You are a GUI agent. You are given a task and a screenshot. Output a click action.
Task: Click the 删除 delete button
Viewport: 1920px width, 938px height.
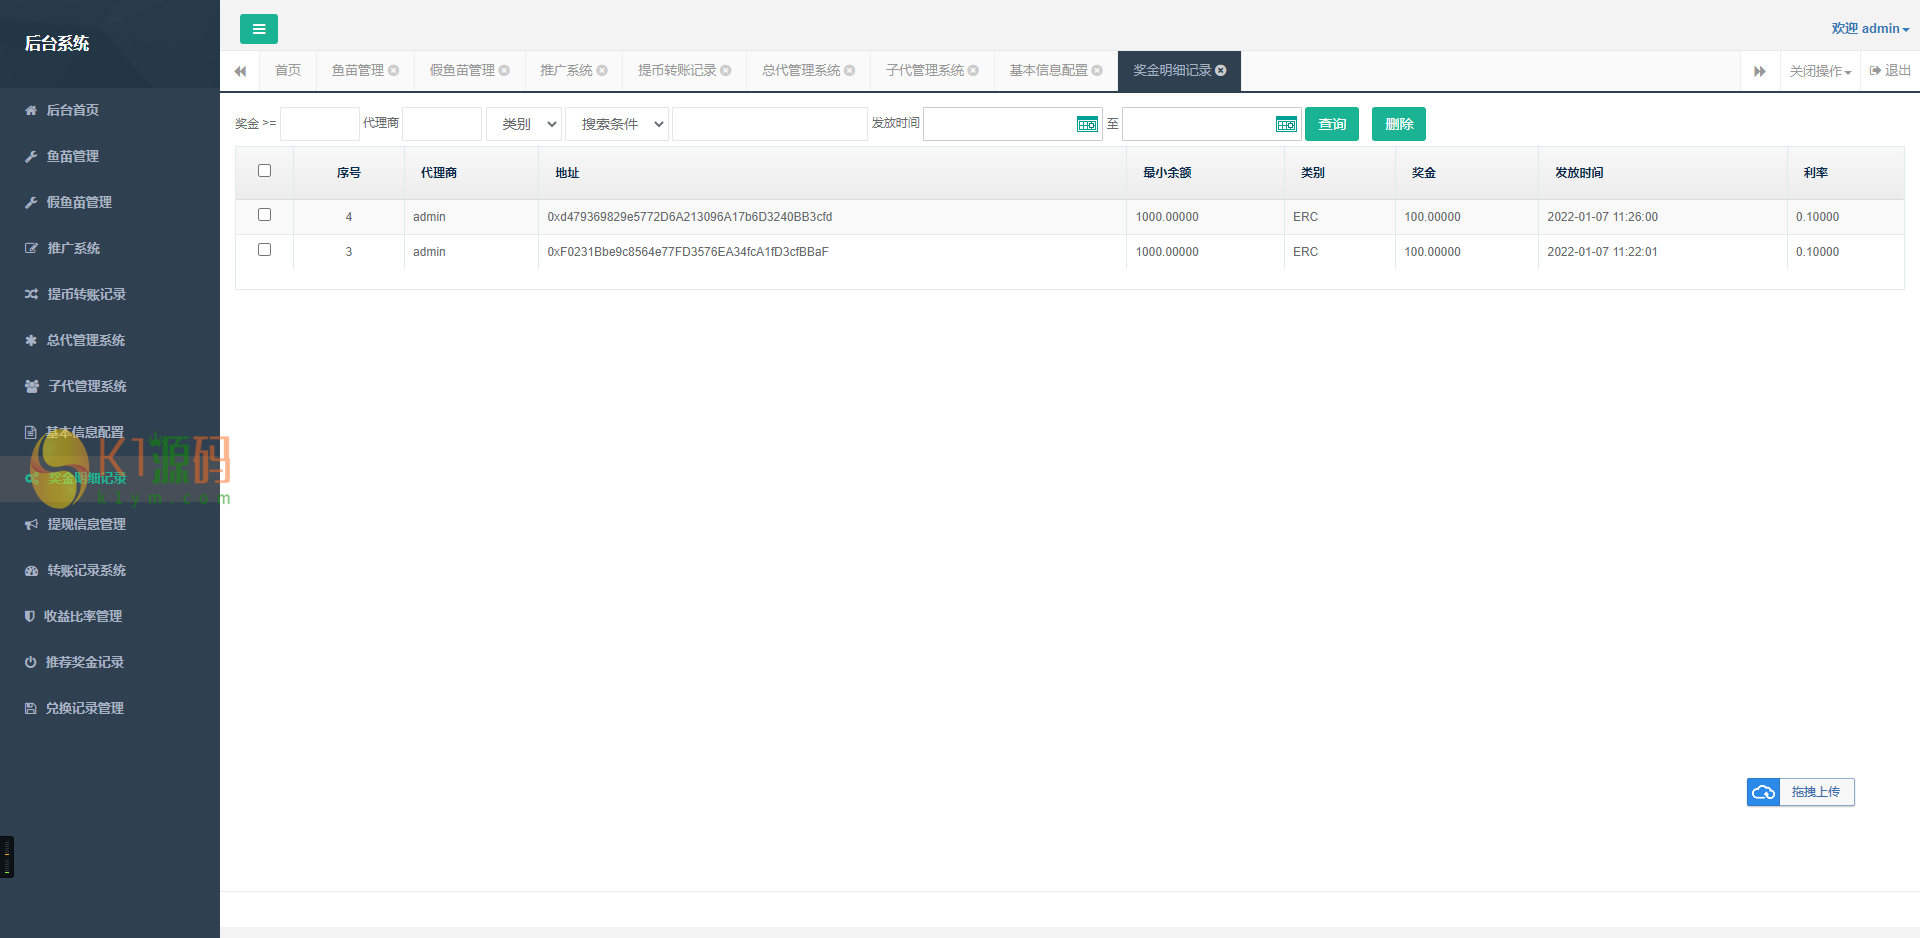click(1399, 124)
